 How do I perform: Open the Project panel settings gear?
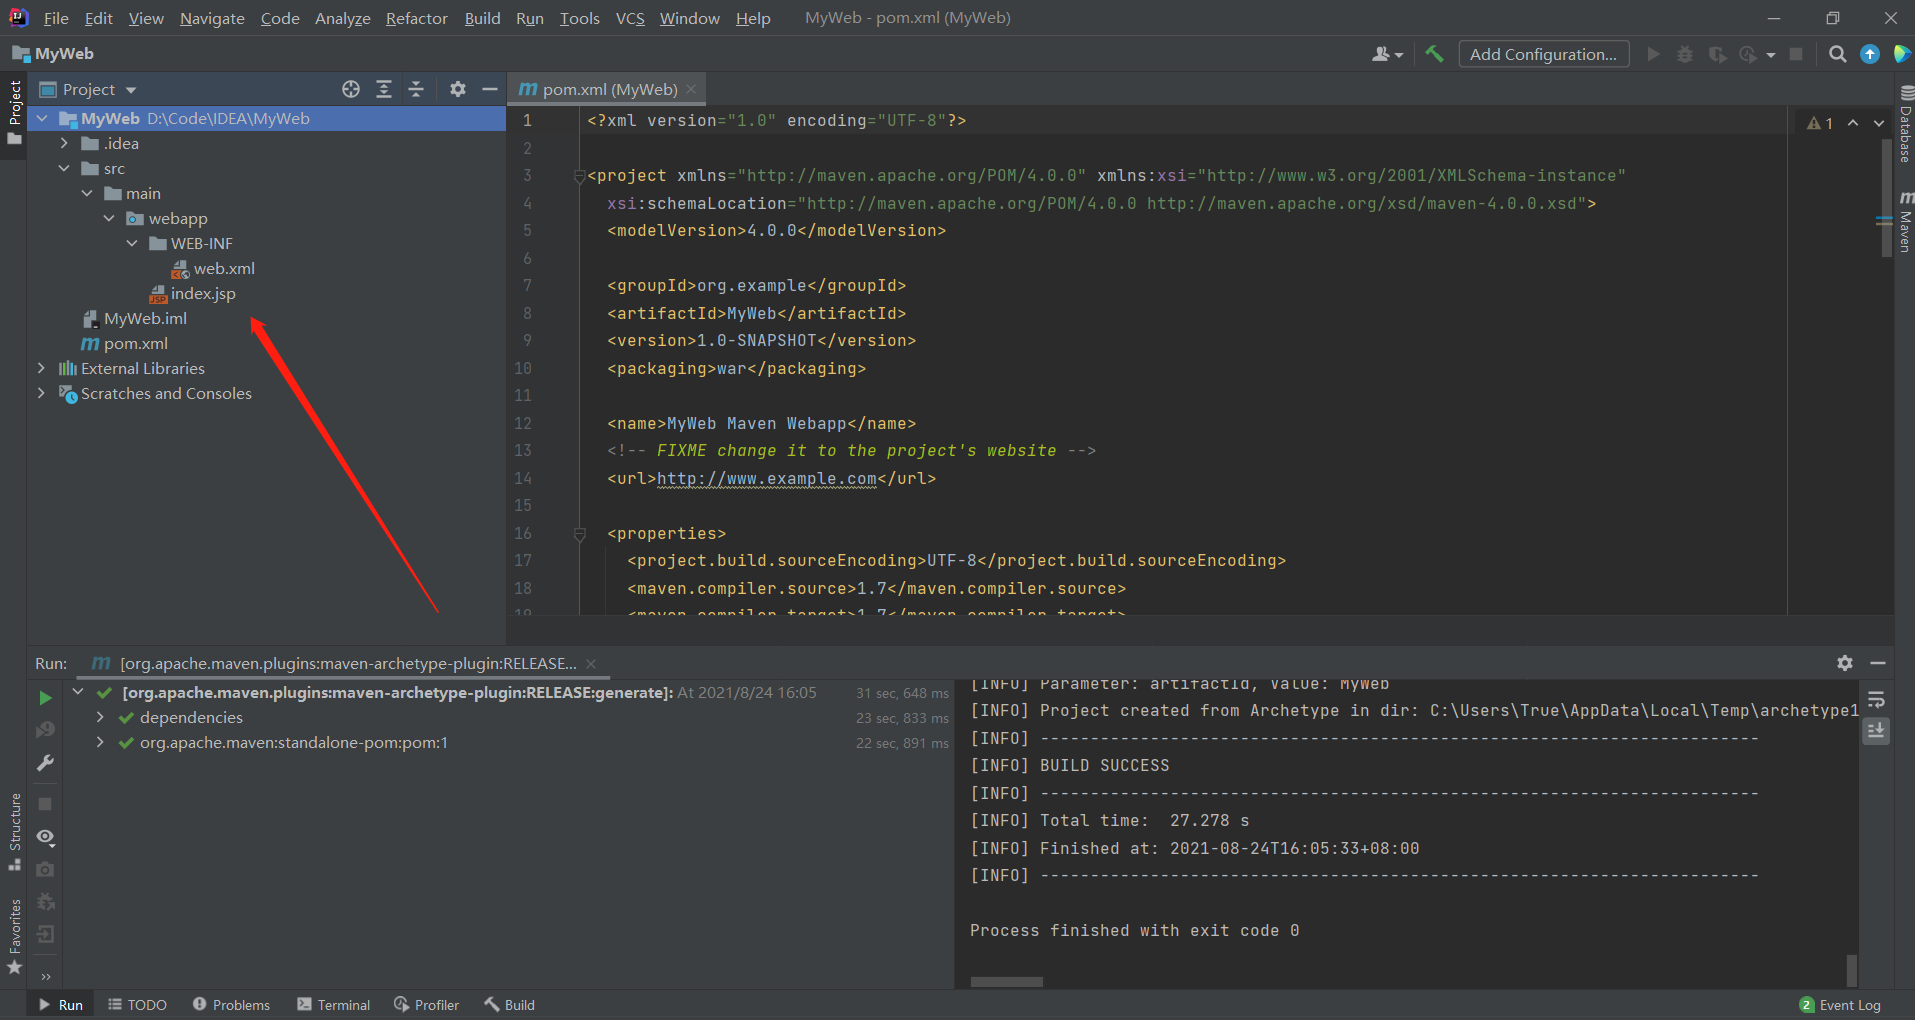coord(457,89)
